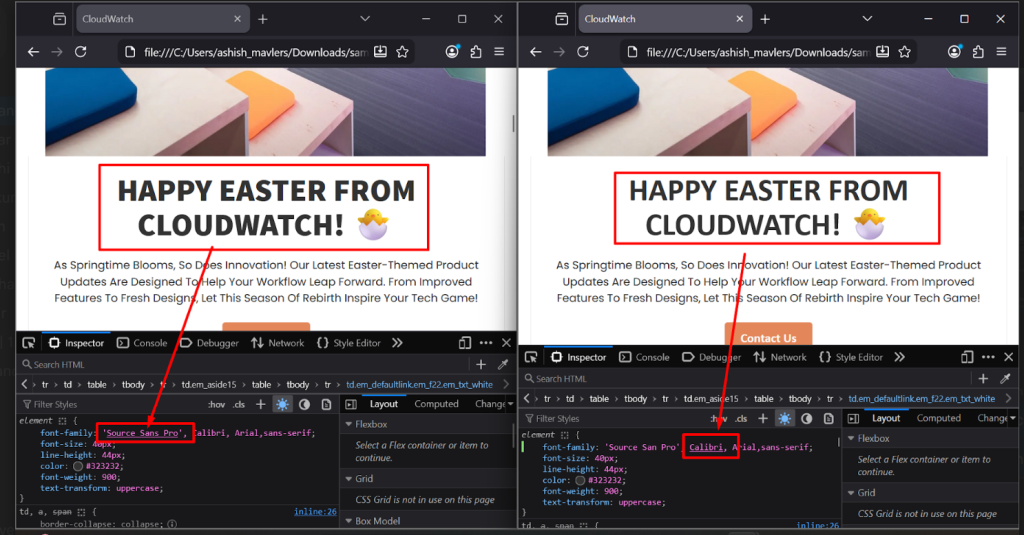Toggle the sidebar pane icon in left Inspector

tap(351, 404)
